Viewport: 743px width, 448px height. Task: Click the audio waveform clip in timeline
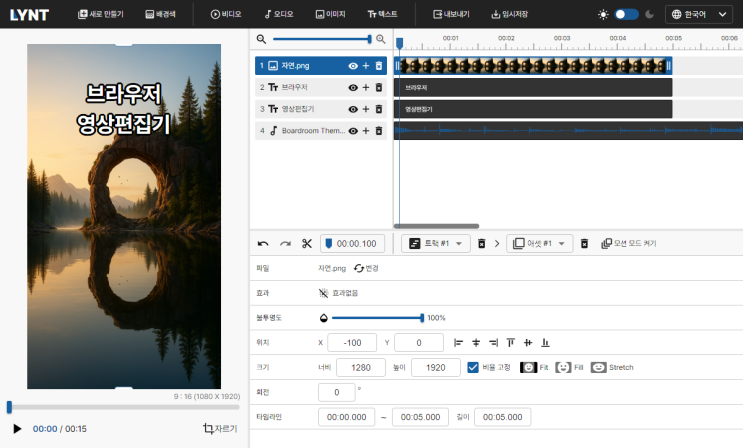point(569,130)
